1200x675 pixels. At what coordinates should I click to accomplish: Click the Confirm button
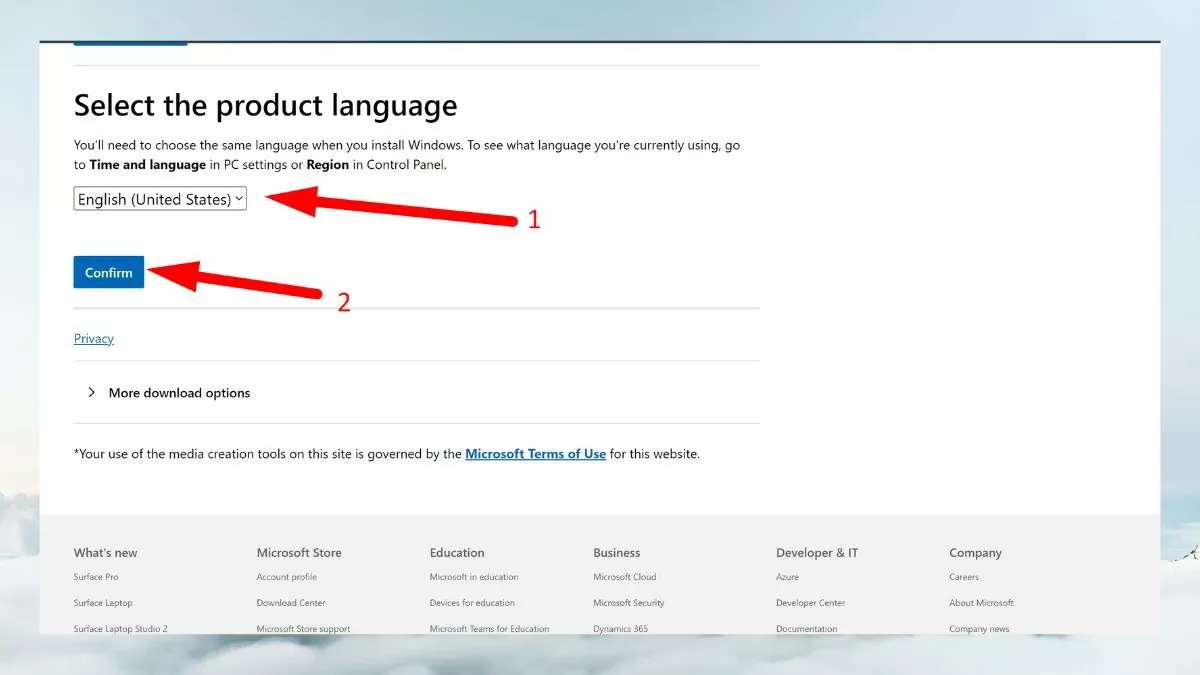[x=108, y=271]
